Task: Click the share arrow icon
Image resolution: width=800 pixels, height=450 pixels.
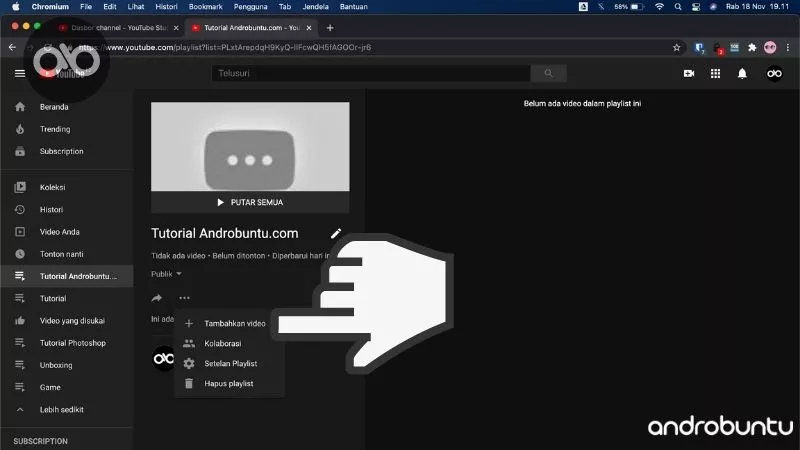Action: coord(157,298)
